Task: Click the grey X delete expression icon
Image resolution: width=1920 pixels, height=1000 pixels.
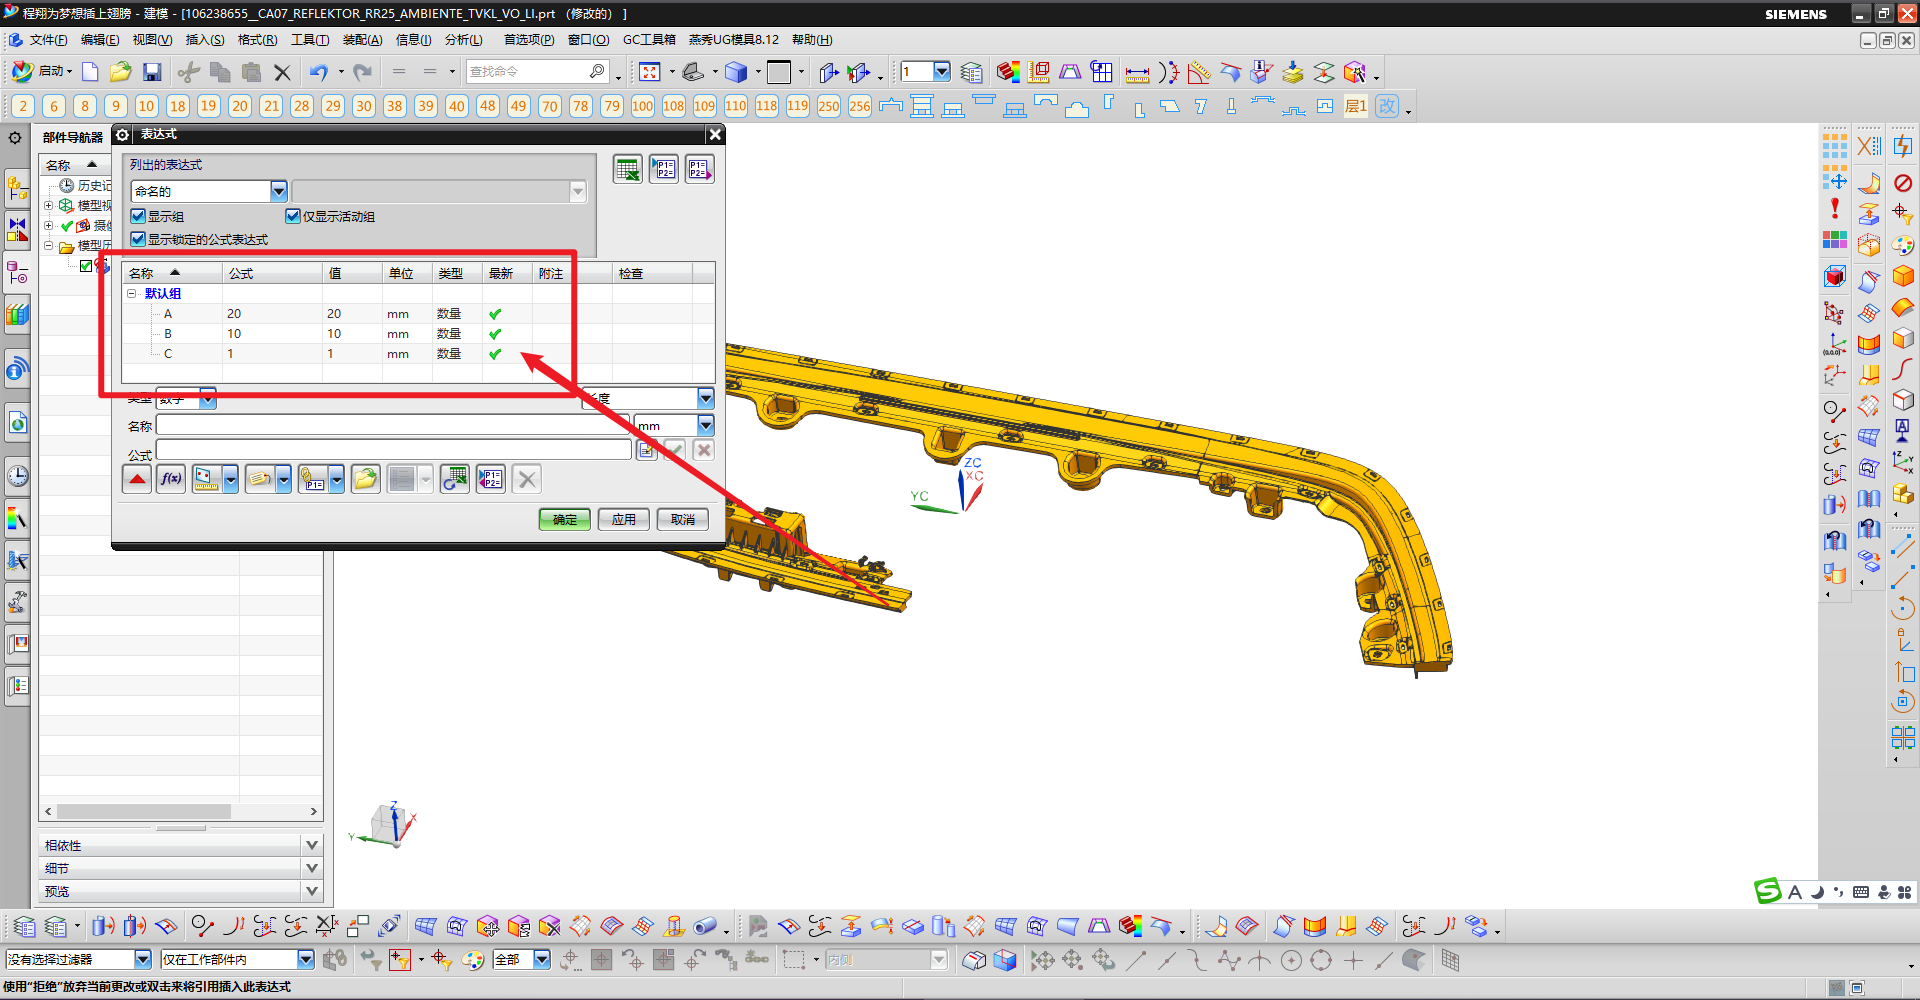Action: click(x=527, y=480)
